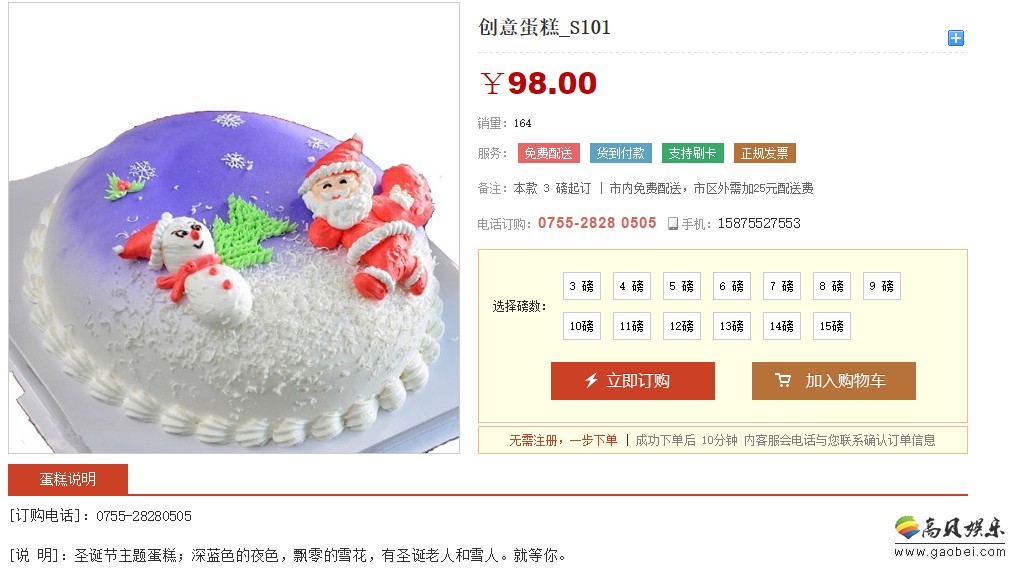Click the shopping cart icon on 加入购物车
The width and height of the screenshot is (1021, 575).
[x=783, y=380]
